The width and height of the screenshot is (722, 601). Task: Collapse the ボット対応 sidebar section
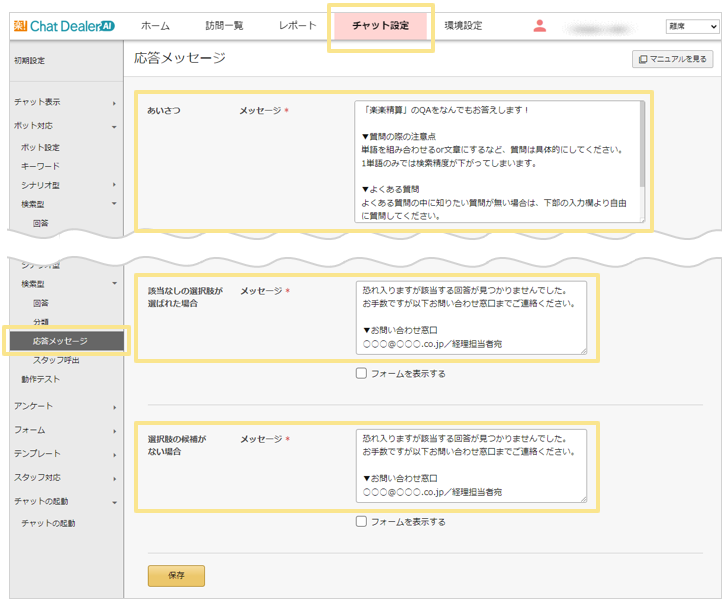pyautogui.click(x=60, y=126)
